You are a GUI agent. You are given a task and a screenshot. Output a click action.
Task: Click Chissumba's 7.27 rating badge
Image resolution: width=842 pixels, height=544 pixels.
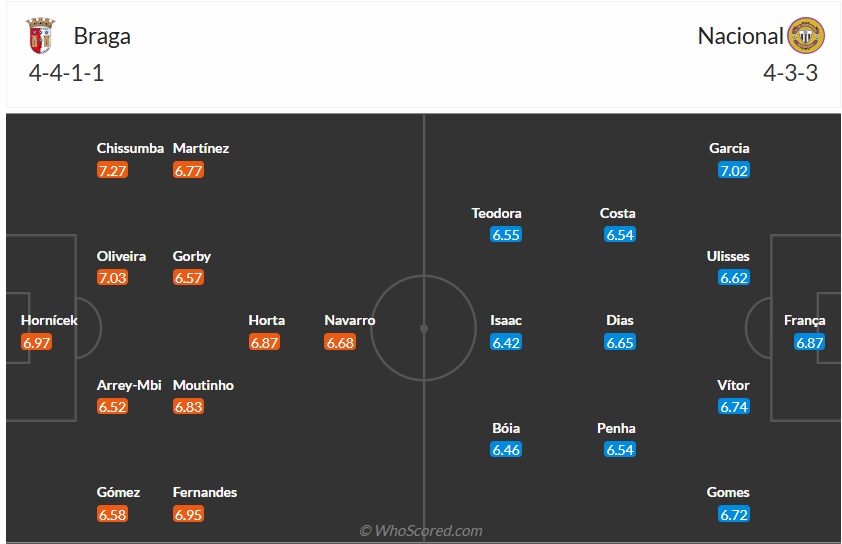point(112,171)
